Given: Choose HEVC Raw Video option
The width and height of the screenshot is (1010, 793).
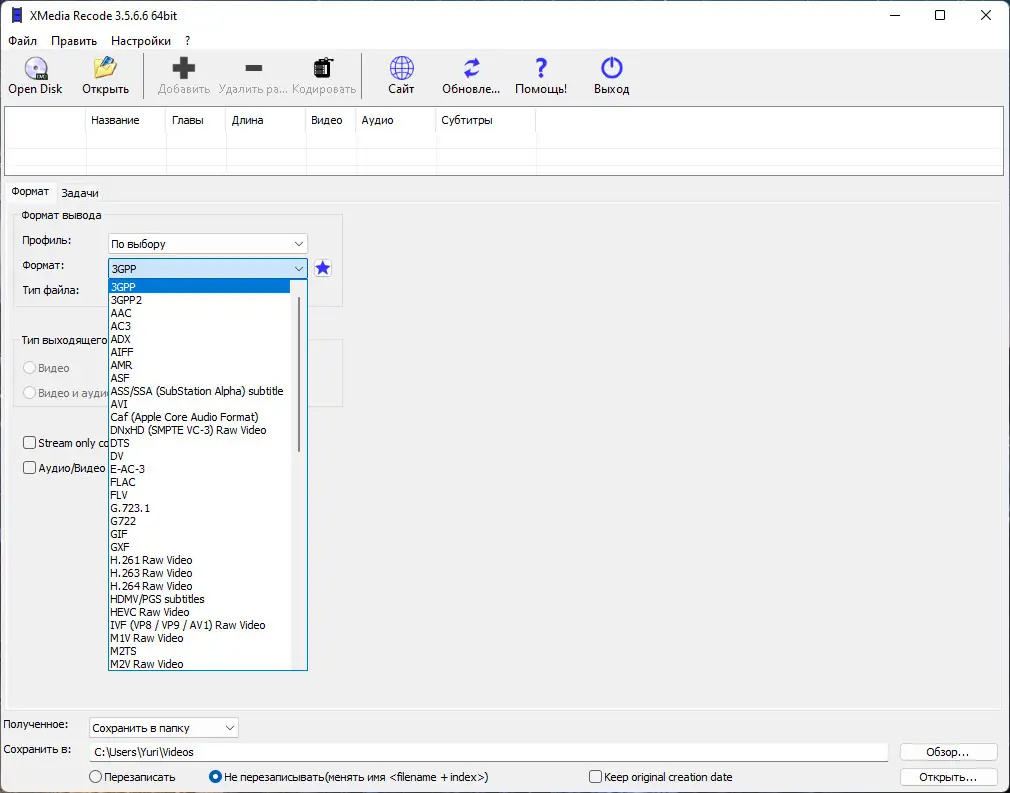Looking at the screenshot, I should point(200,612).
